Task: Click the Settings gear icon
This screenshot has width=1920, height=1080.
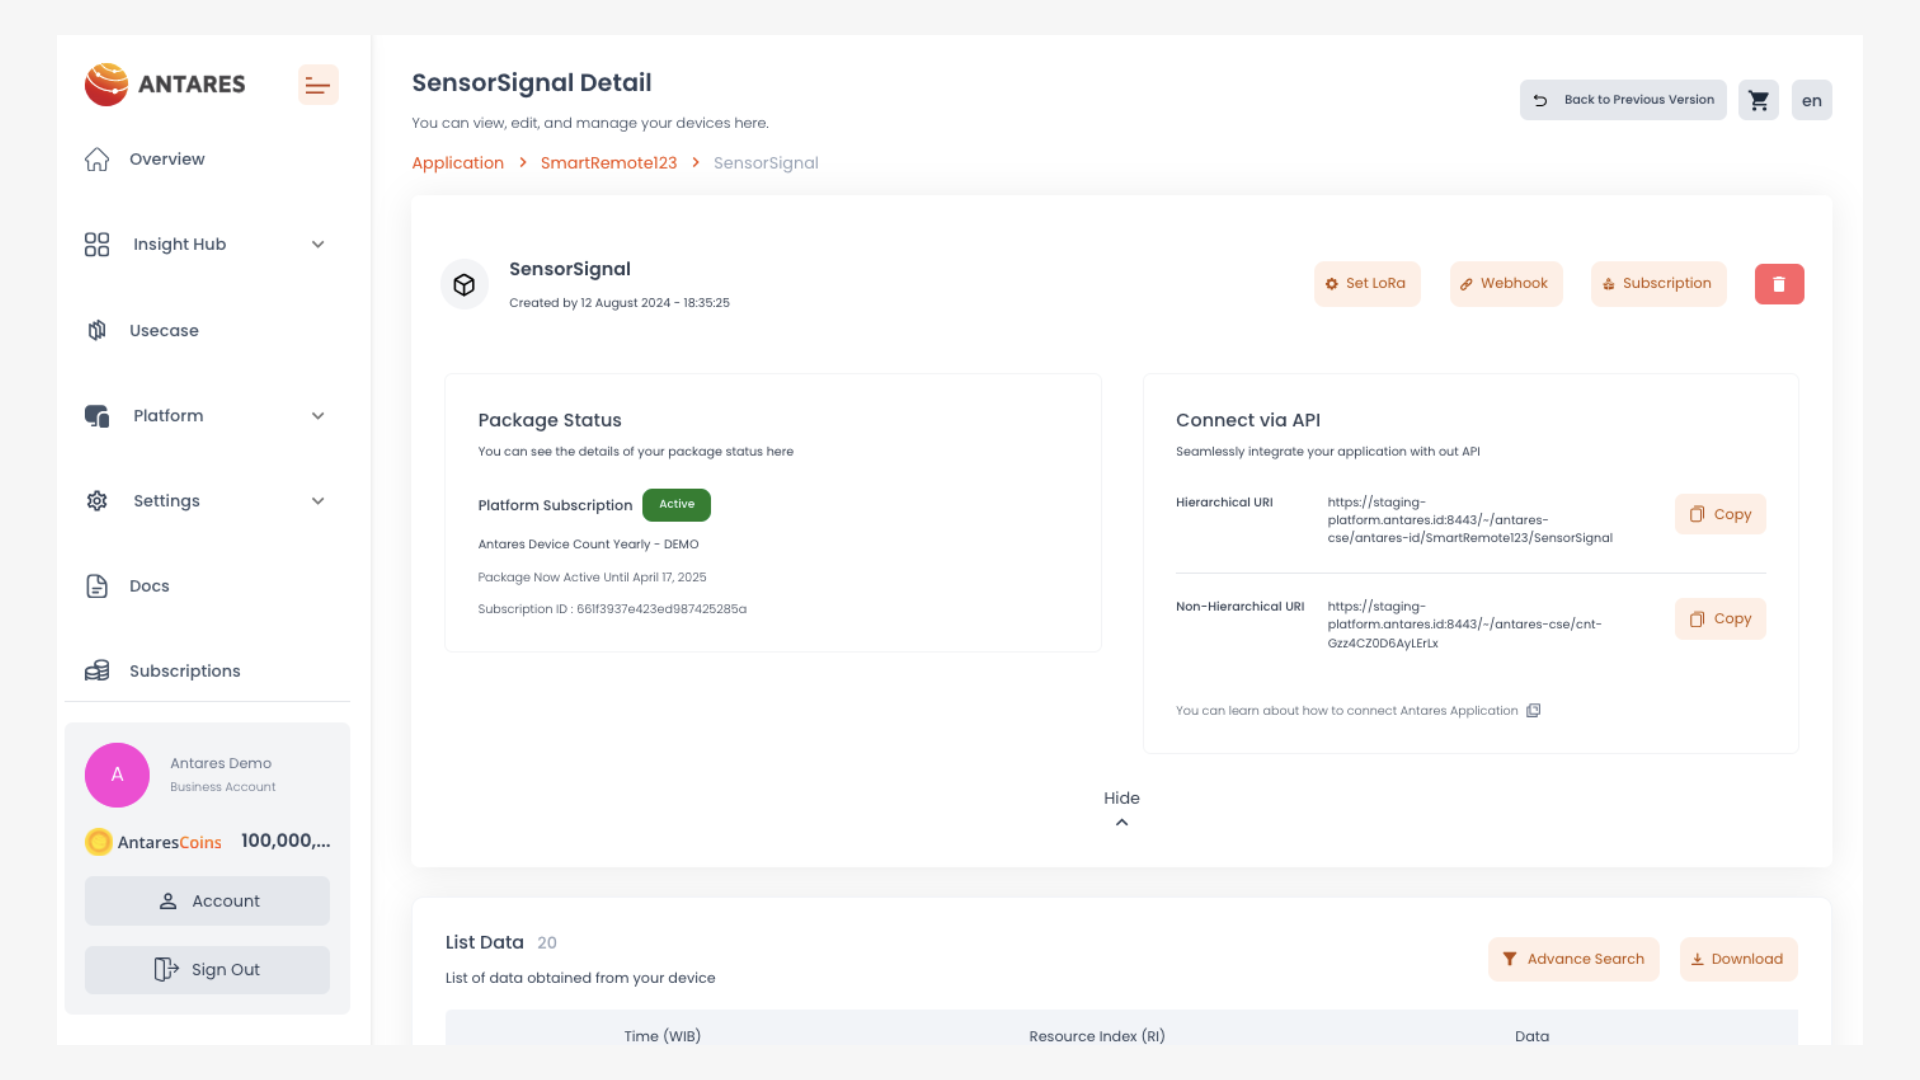Action: [x=97, y=501]
